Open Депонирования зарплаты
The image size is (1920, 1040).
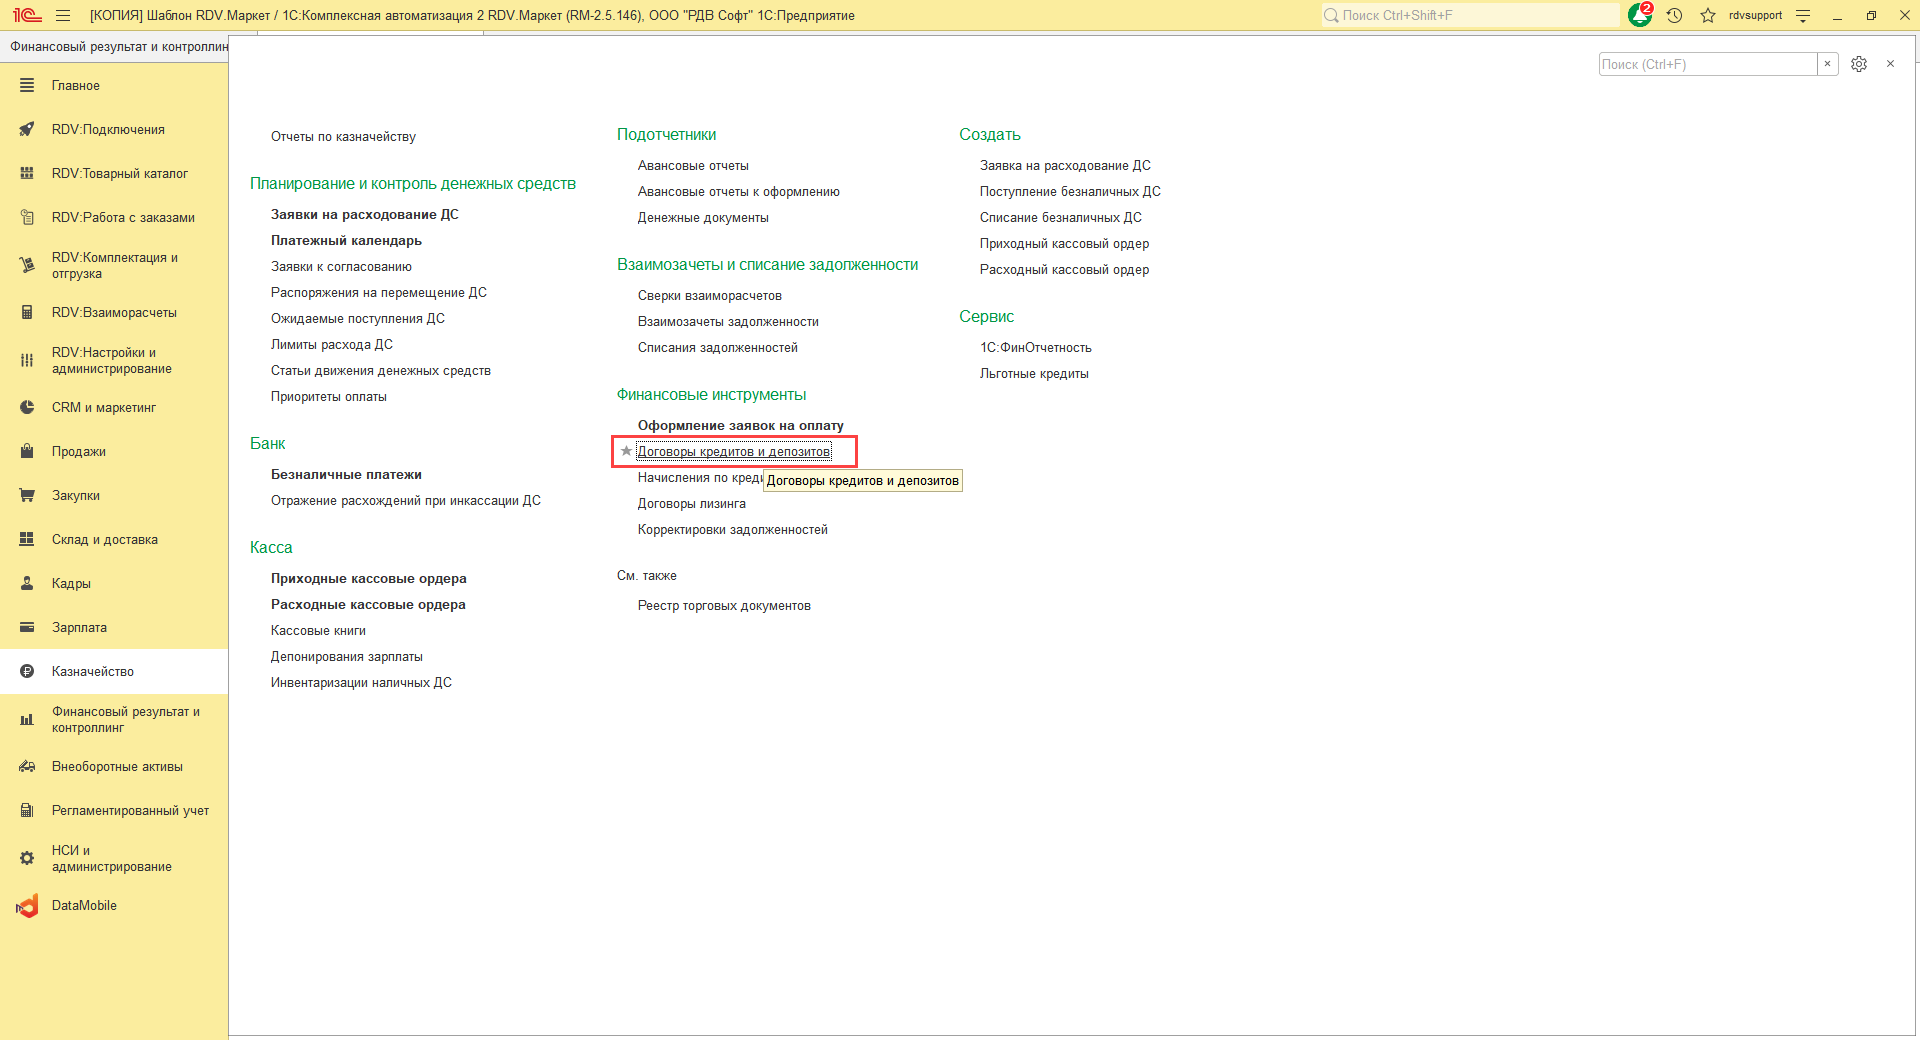[346, 657]
